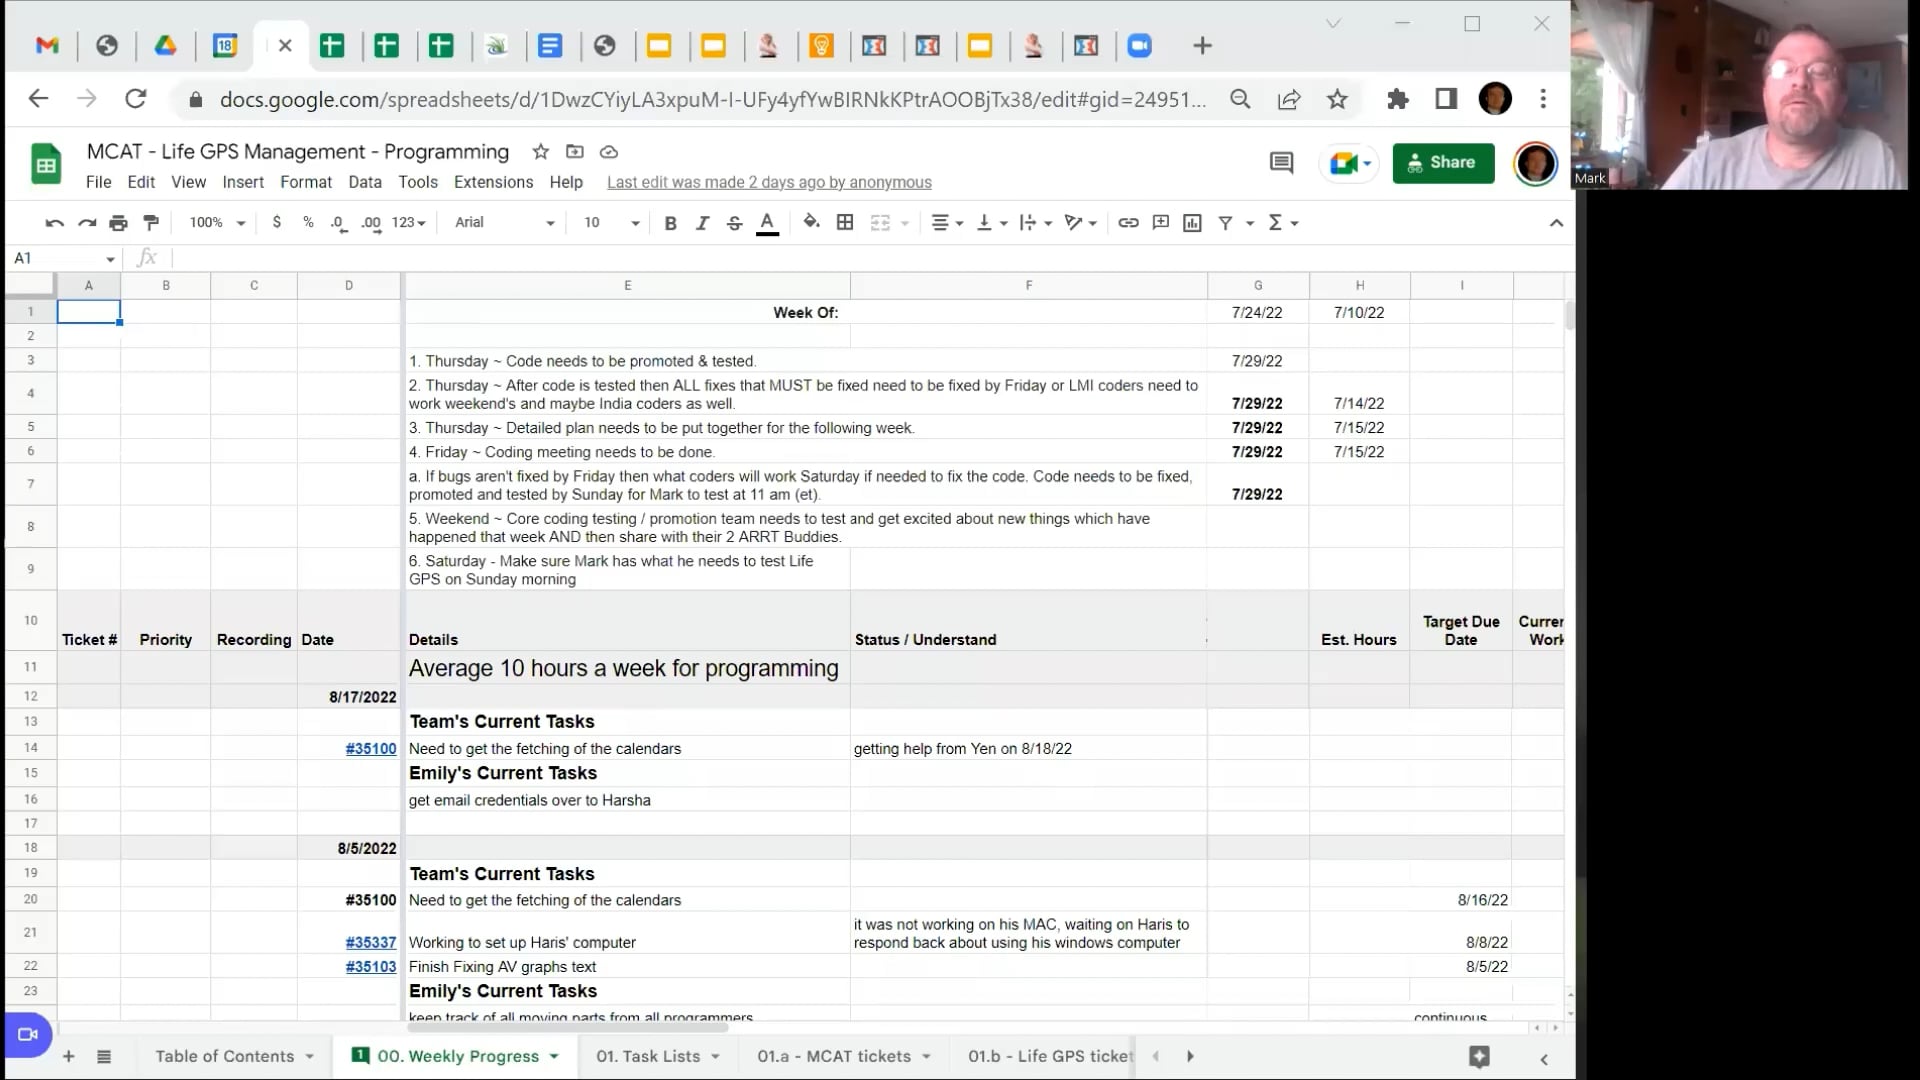Click the insert chart icon
The height and width of the screenshot is (1080, 1920).
coord(1192,222)
